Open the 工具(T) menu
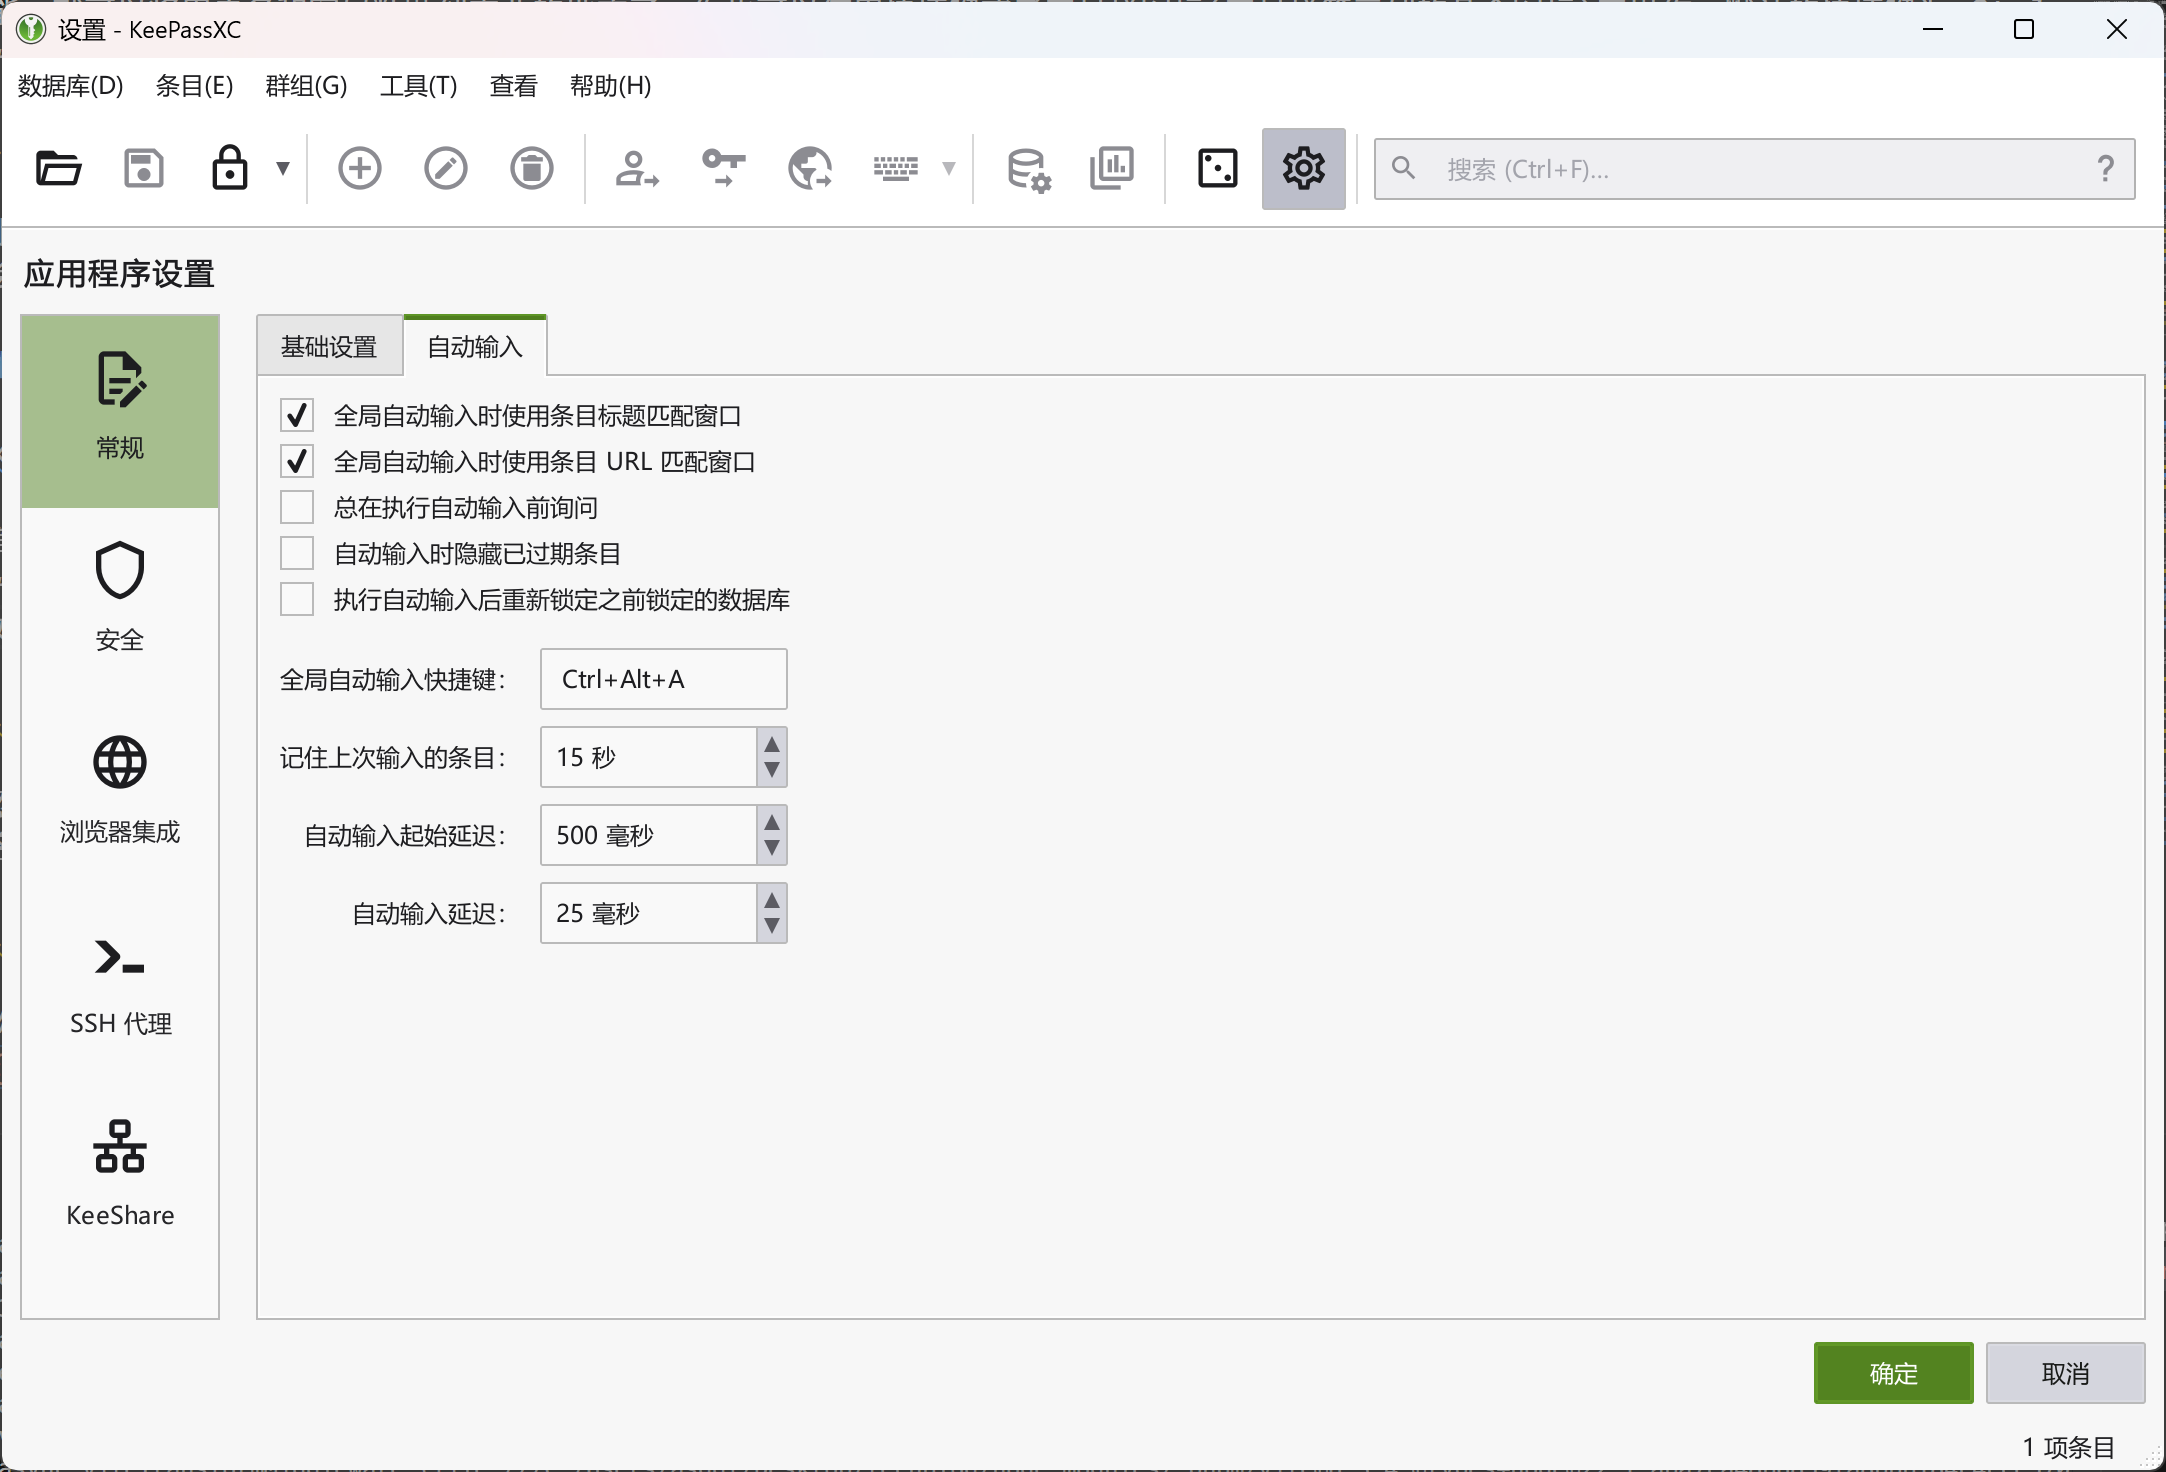2166x1472 pixels. (418, 86)
